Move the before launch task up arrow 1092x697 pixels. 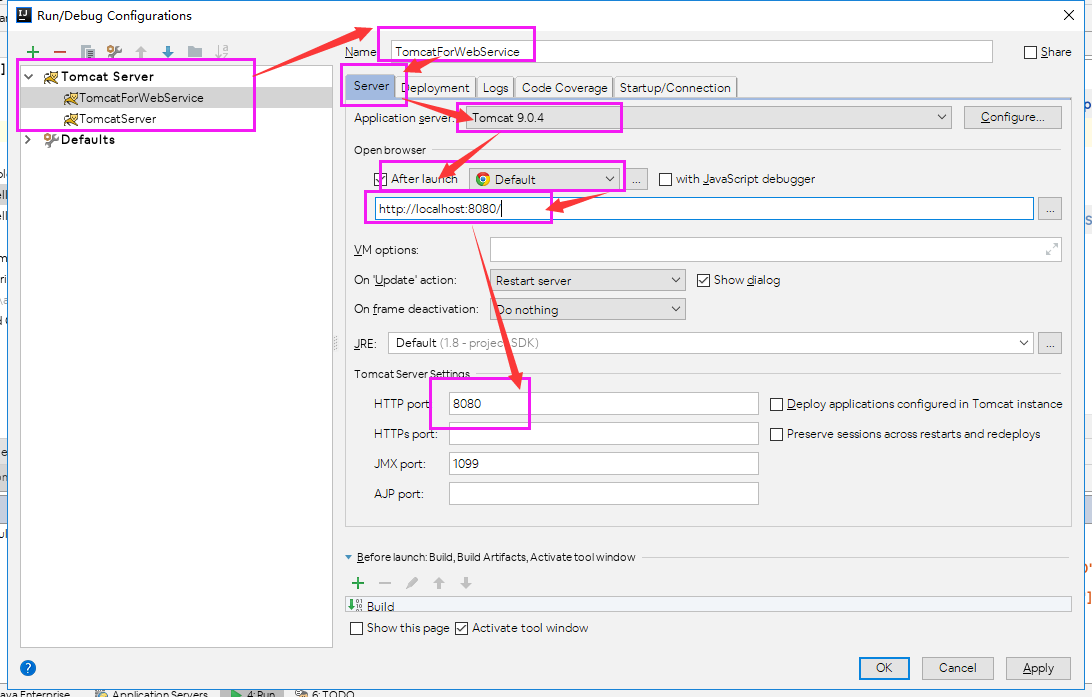click(439, 583)
